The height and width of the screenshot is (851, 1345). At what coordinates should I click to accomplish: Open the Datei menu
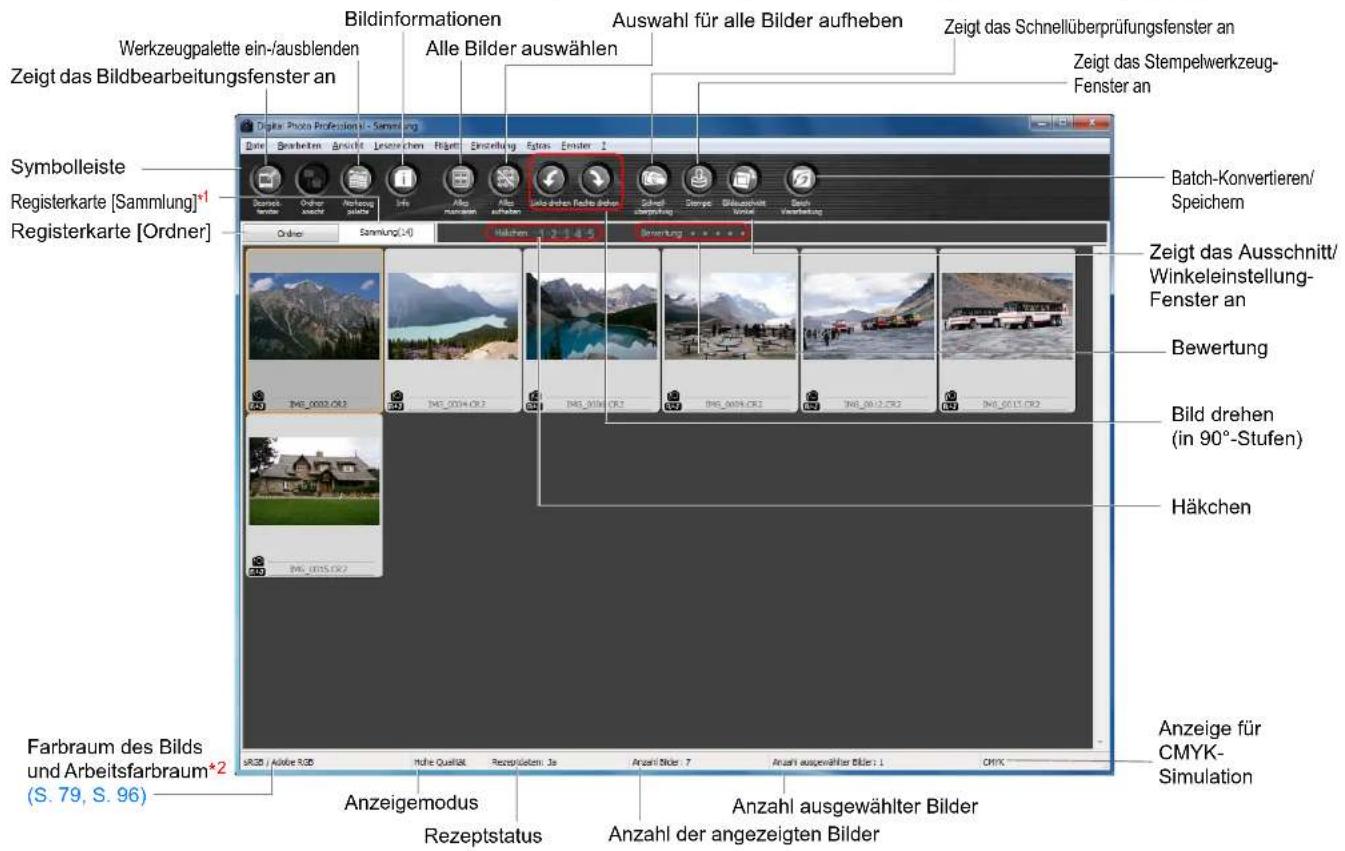click(x=255, y=145)
